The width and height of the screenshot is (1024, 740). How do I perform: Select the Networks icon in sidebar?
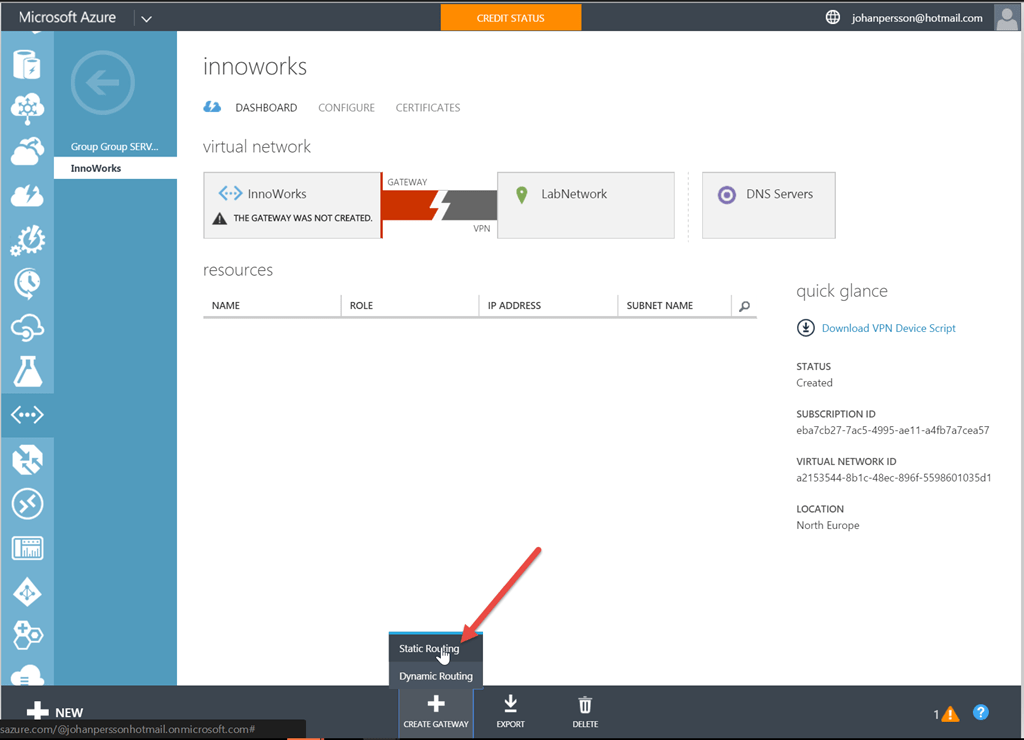click(27, 415)
